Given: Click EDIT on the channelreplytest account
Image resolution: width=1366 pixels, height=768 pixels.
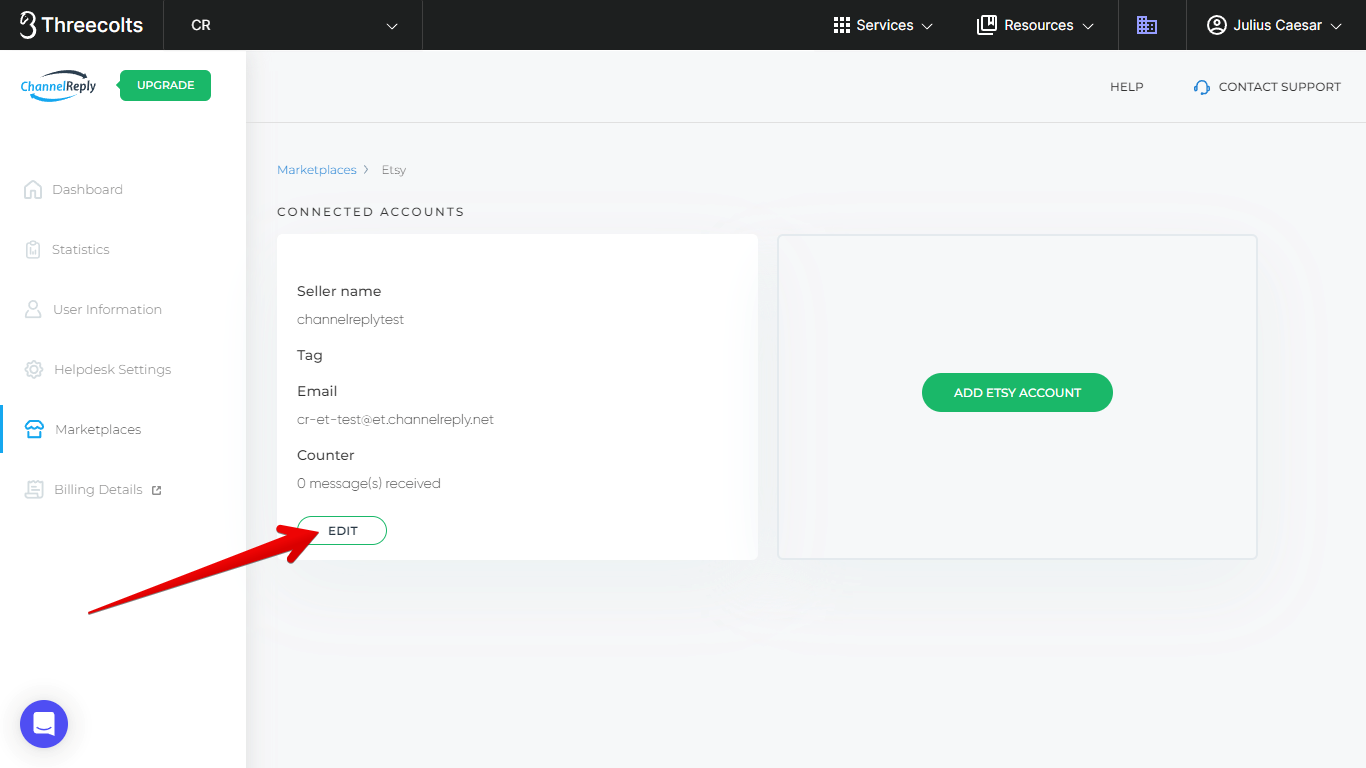Looking at the screenshot, I should click(x=342, y=531).
